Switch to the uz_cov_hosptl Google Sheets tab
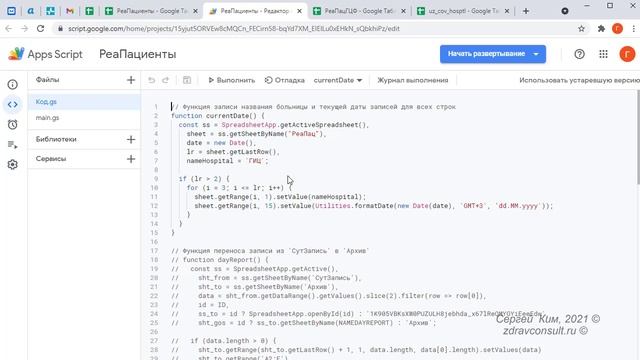 pyautogui.click(x=463, y=11)
